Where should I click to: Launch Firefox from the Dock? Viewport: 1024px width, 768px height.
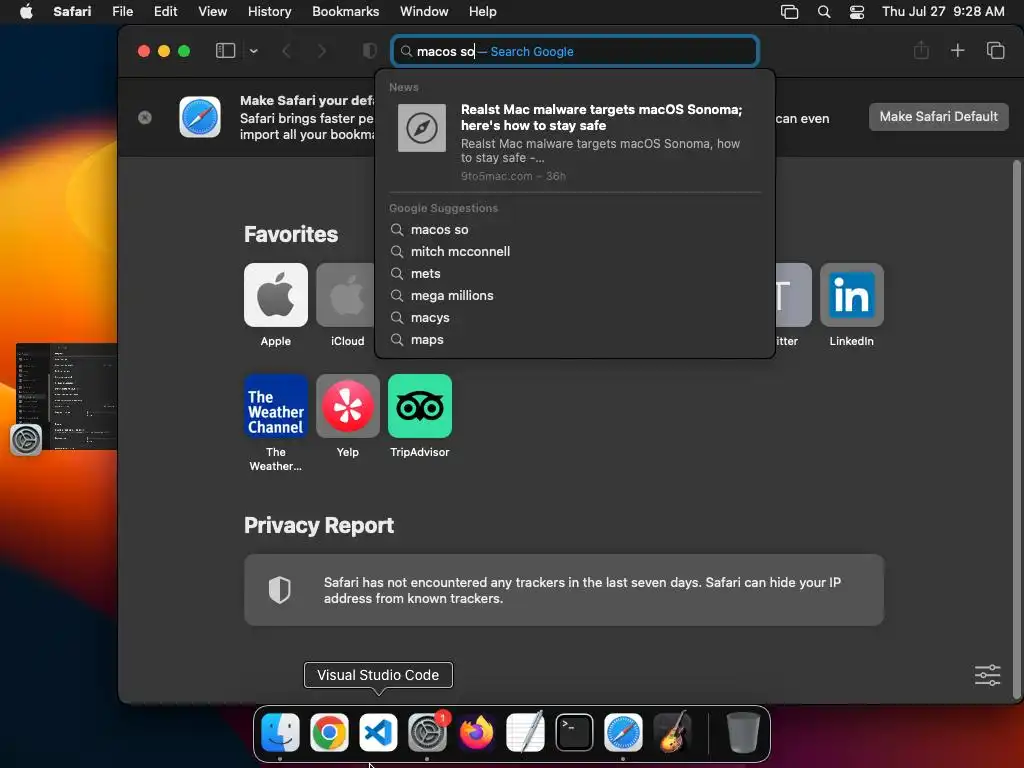(x=476, y=732)
